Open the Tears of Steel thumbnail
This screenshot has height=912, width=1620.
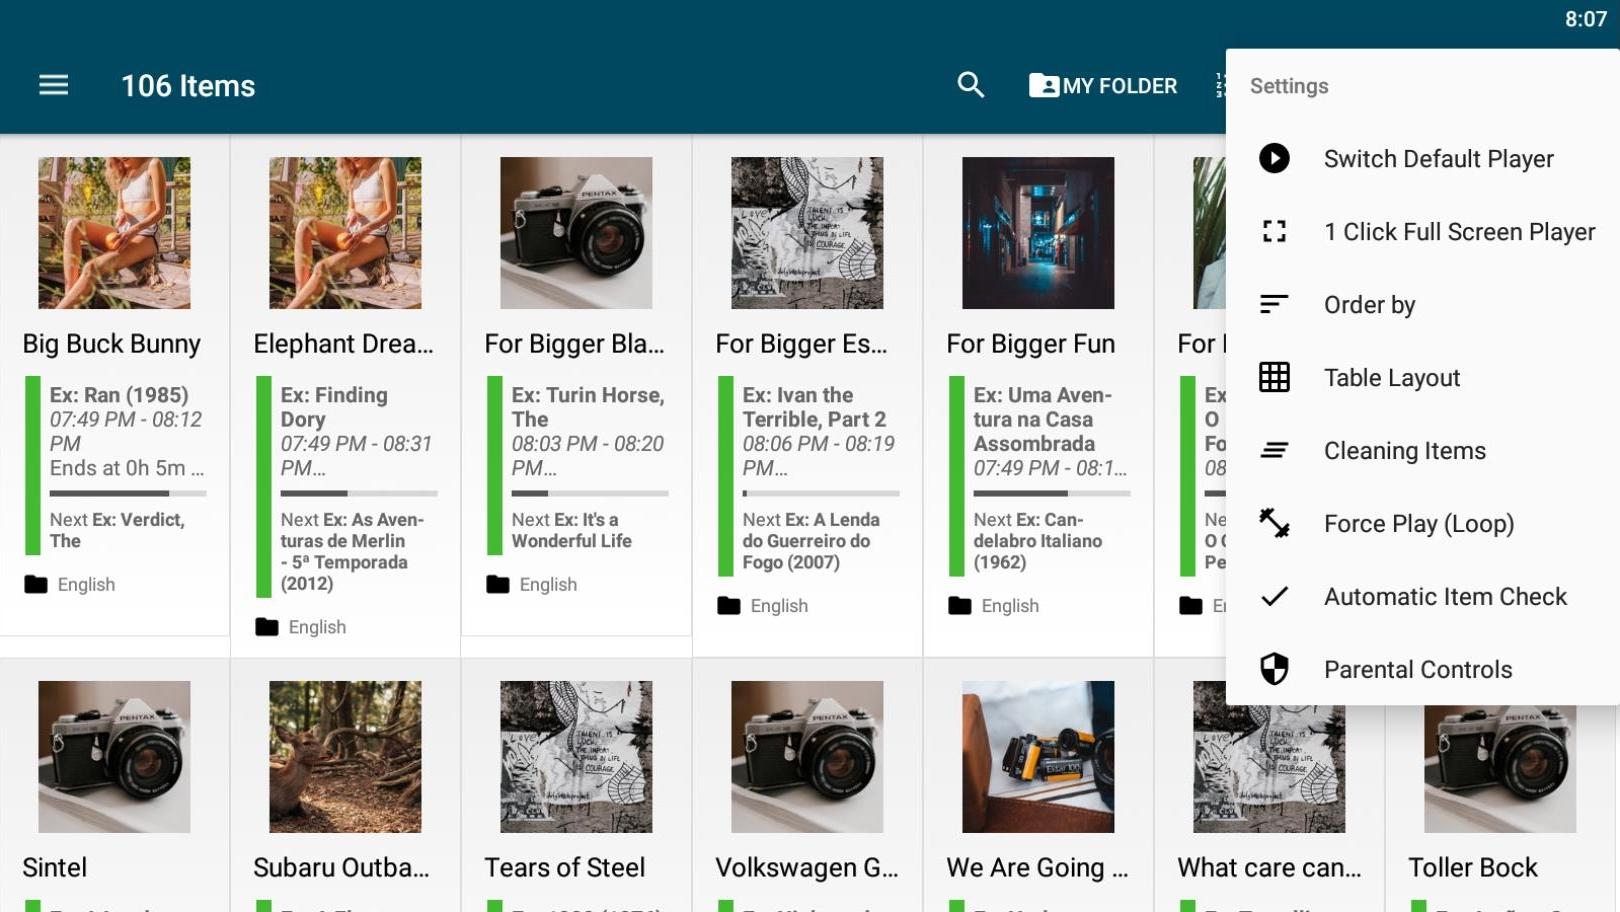coord(576,756)
